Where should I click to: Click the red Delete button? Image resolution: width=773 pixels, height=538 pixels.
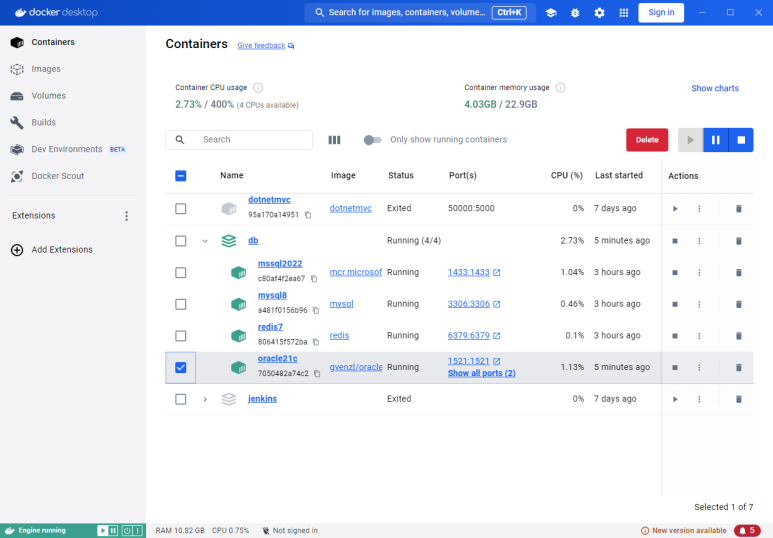(x=647, y=140)
